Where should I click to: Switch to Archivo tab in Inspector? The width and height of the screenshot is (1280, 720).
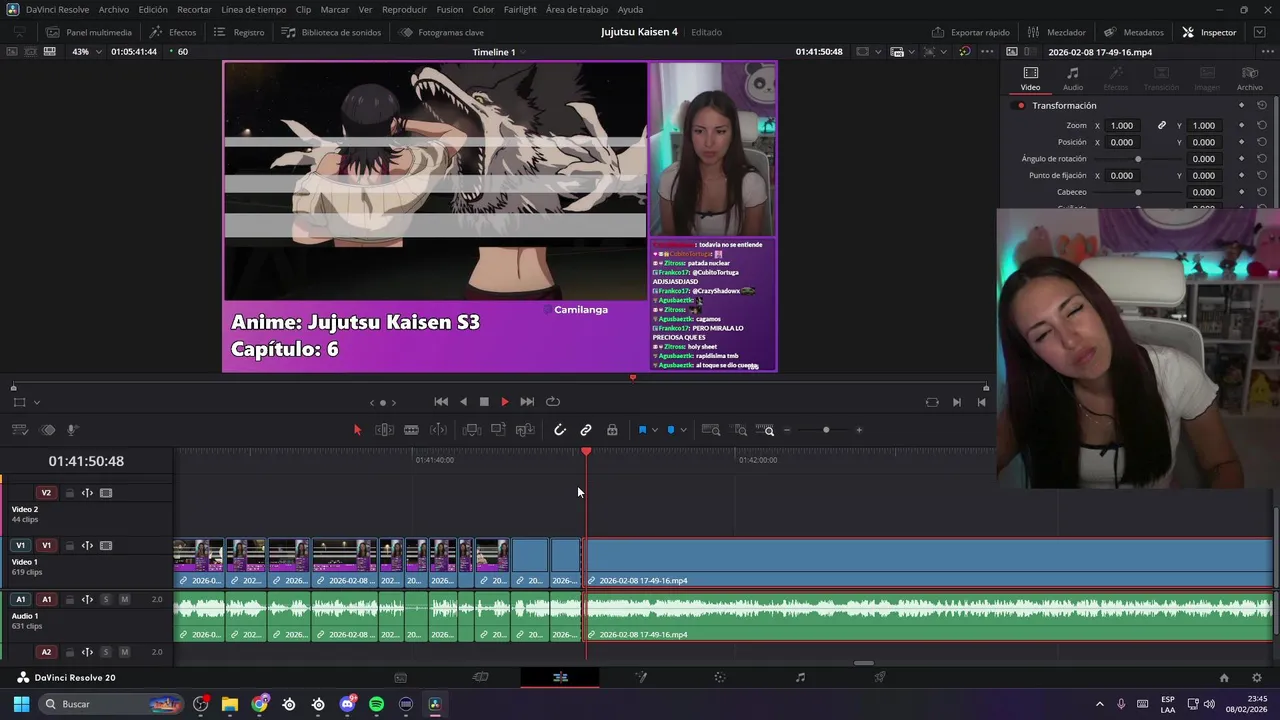tap(1249, 79)
